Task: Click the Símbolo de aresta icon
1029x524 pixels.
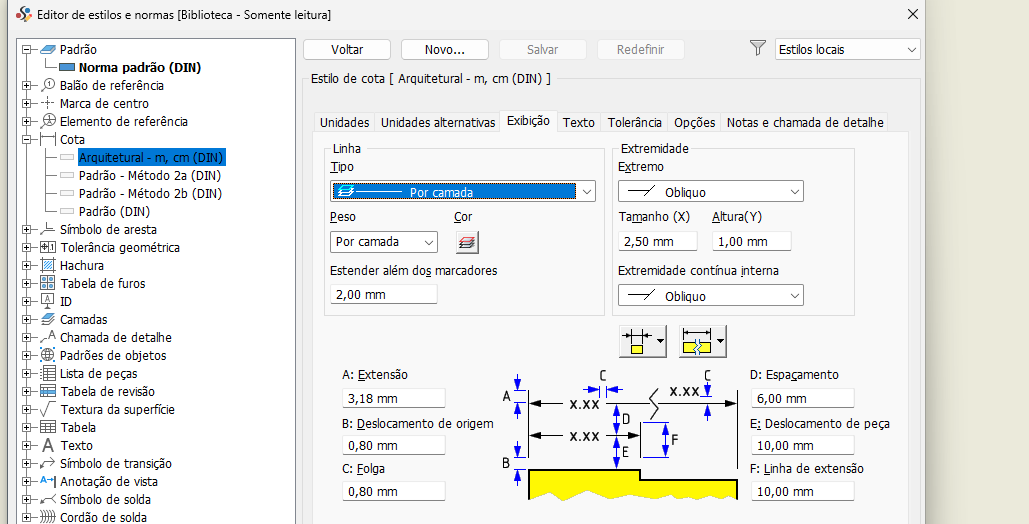Action: [48, 229]
